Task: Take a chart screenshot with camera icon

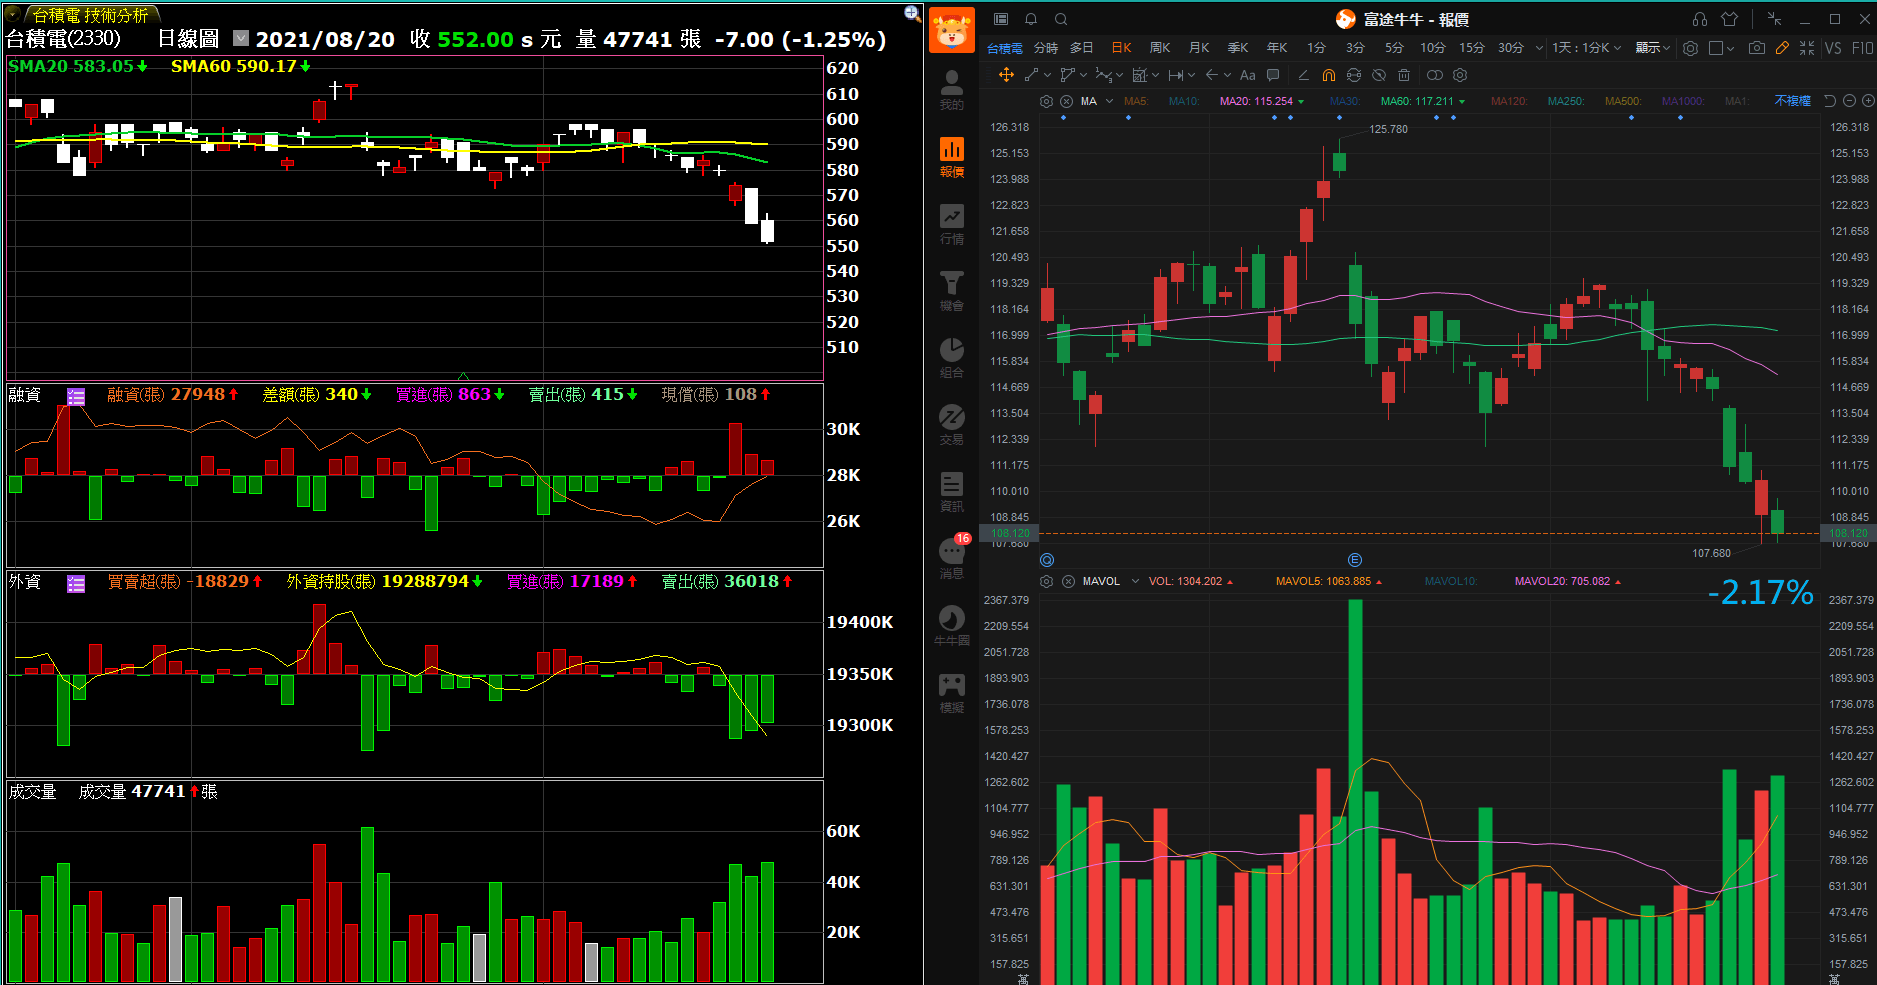Action: (x=1757, y=48)
